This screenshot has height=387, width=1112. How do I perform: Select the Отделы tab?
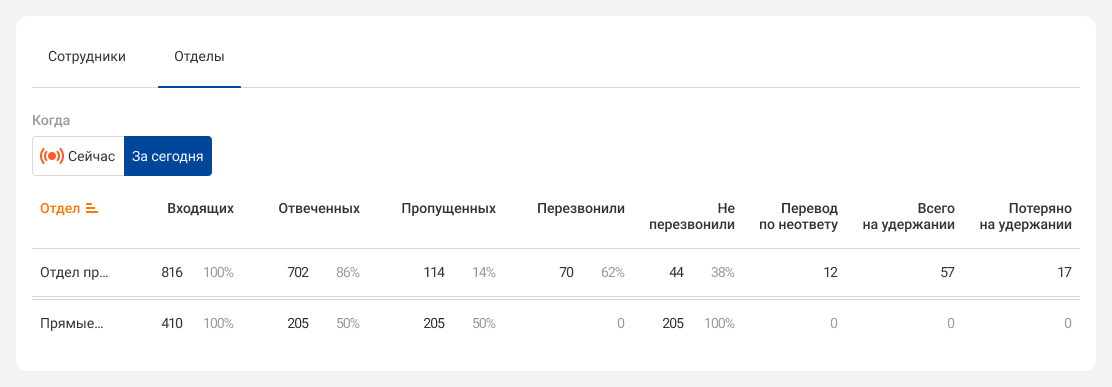pyautogui.click(x=199, y=57)
